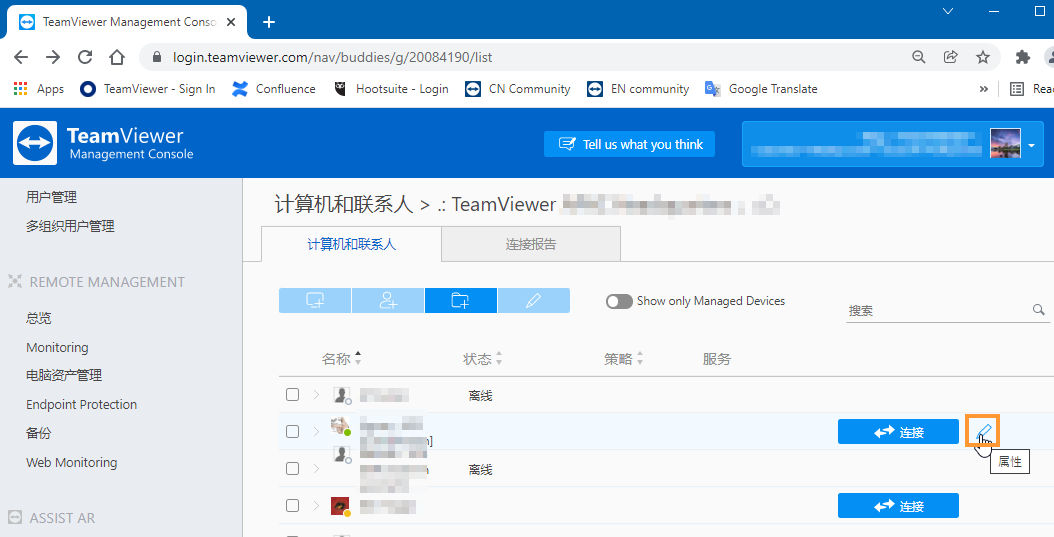Image resolution: width=1054 pixels, height=537 pixels.
Task: Open the tab search dropdown chevron
Action: click(x=948, y=11)
